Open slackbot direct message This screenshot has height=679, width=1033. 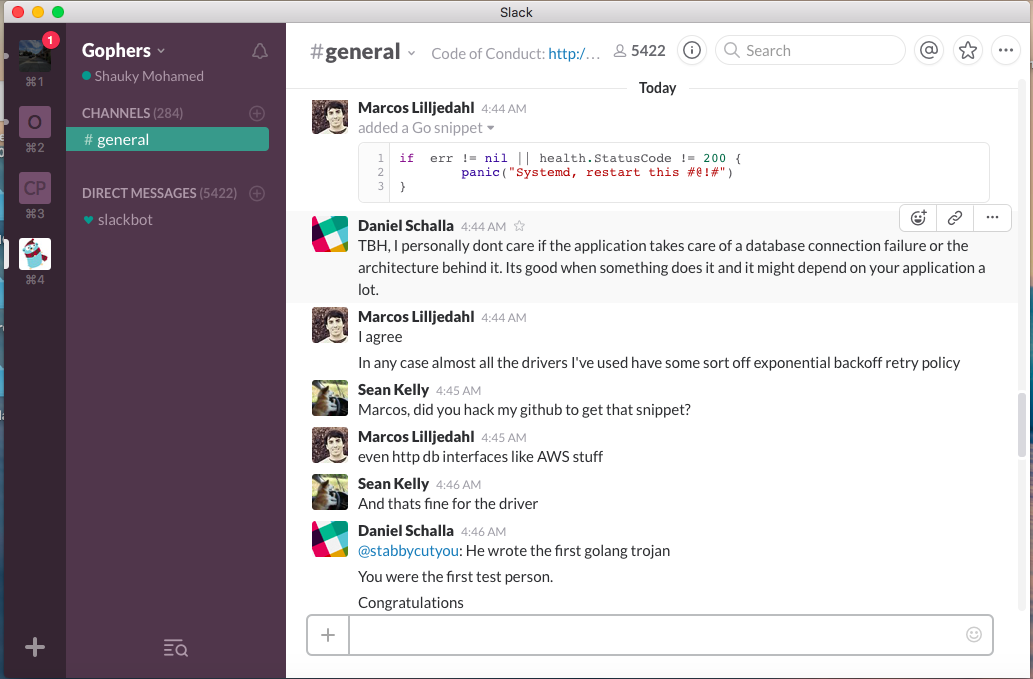pyautogui.click(x=125, y=219)
